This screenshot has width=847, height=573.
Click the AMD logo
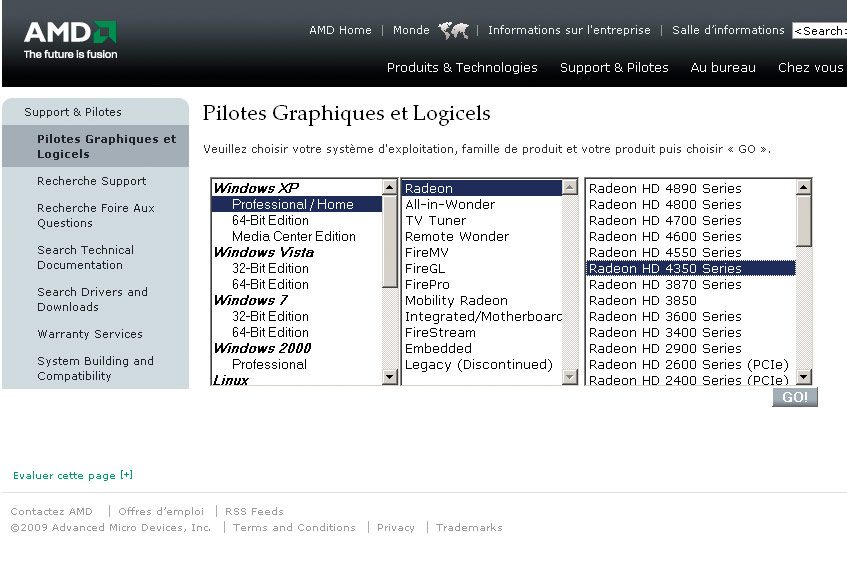[x=70, y=39]
